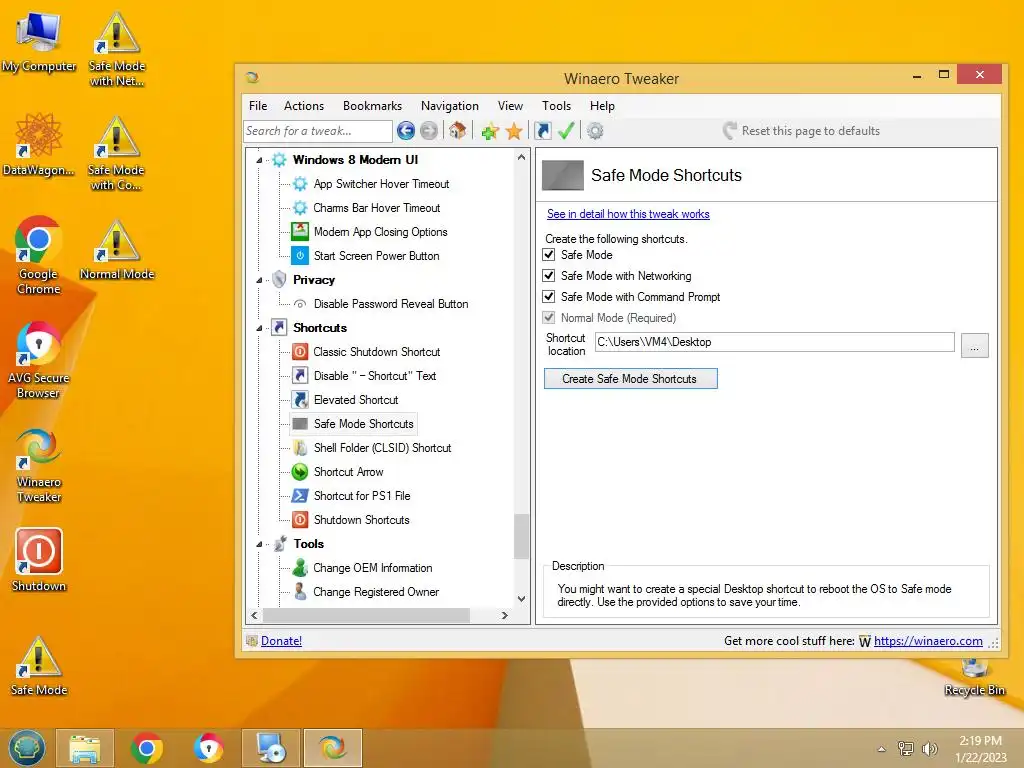The height and width of the screenshot is (768, 1024).
Task: Open the Winaero Tweaker desktop shortcut
Action: click(x=39, y=466)
